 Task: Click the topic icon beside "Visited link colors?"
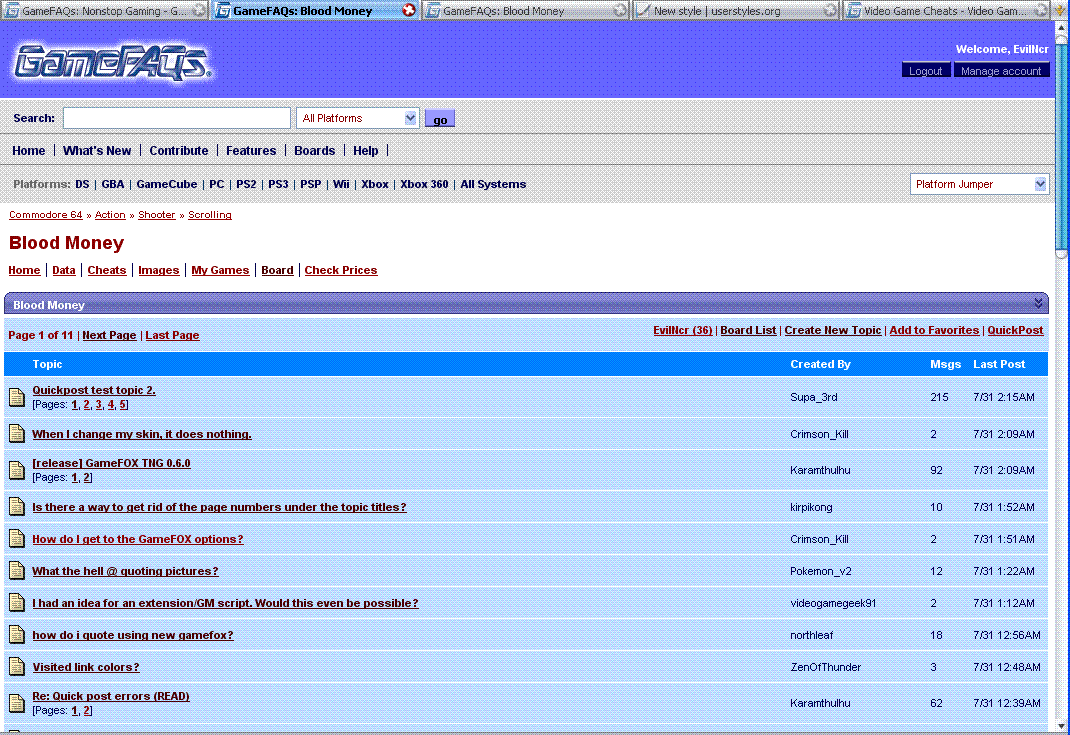coord(16,667)
